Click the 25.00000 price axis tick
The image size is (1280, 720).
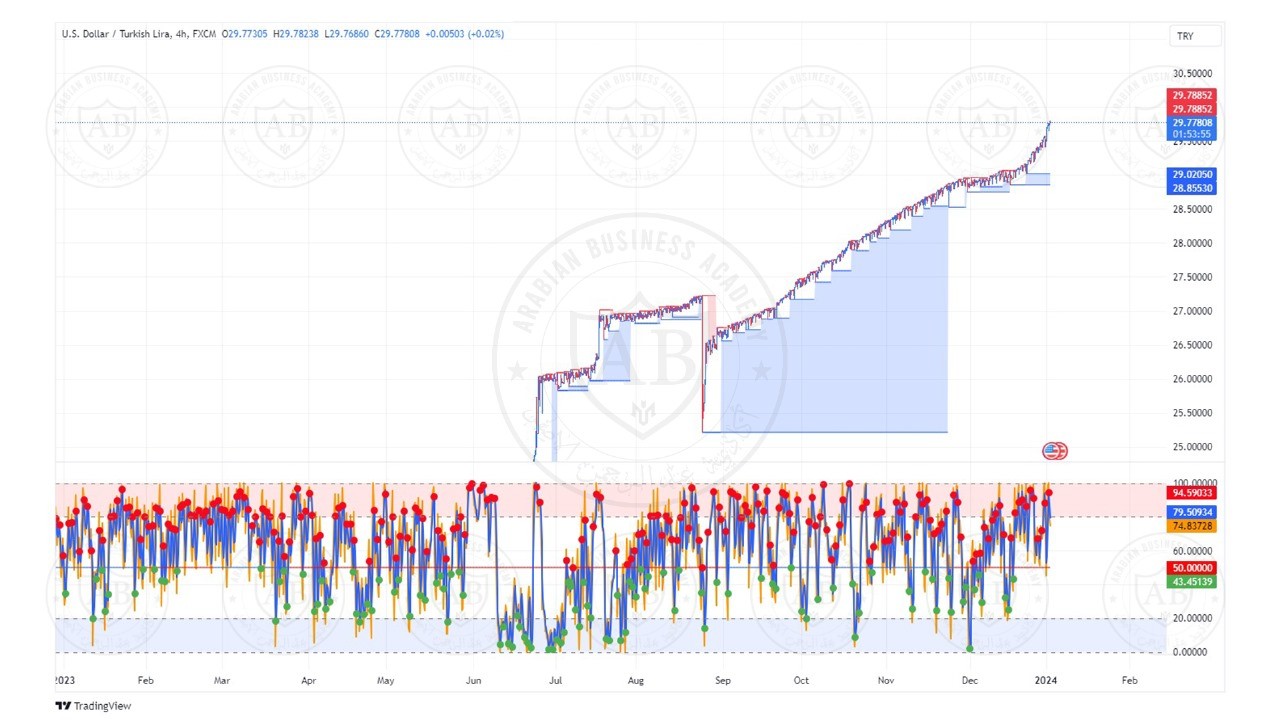pyautogui.click(x=1192, y=447)
